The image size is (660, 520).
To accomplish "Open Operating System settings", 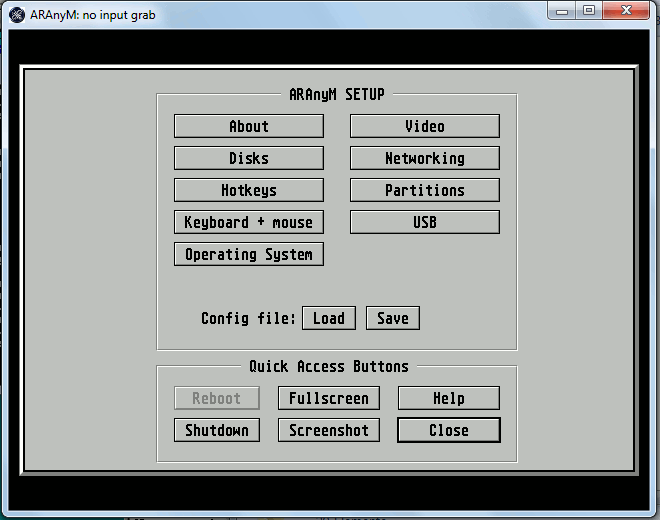I will point(249,254).
